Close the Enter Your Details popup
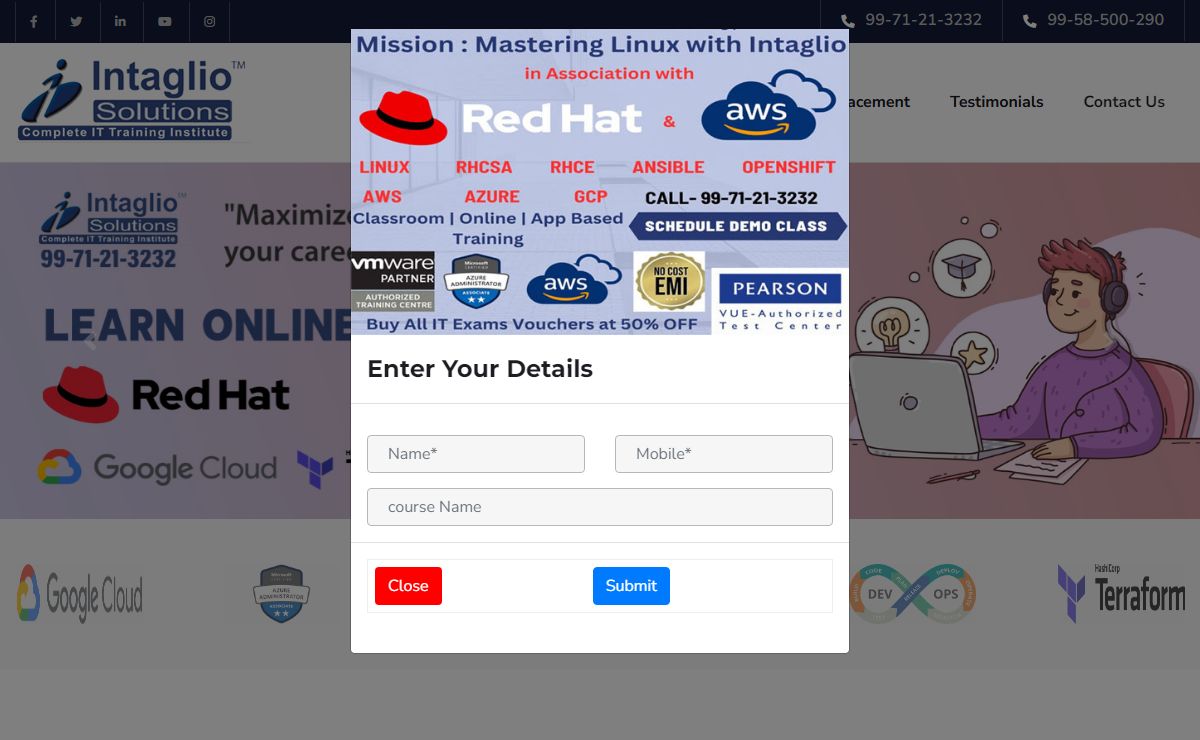This screenshot has width=1200, height=740. pyautogui.click(x=408, y=586)
